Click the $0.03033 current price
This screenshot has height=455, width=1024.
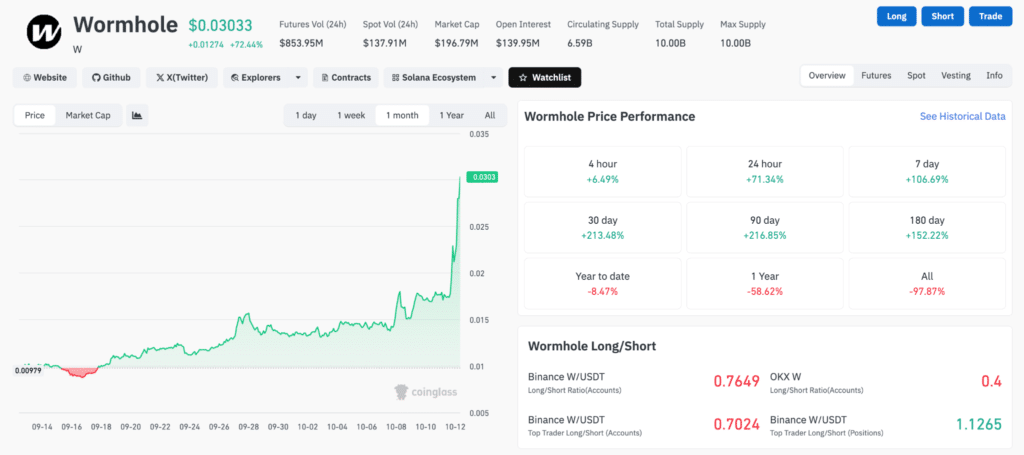221,25
